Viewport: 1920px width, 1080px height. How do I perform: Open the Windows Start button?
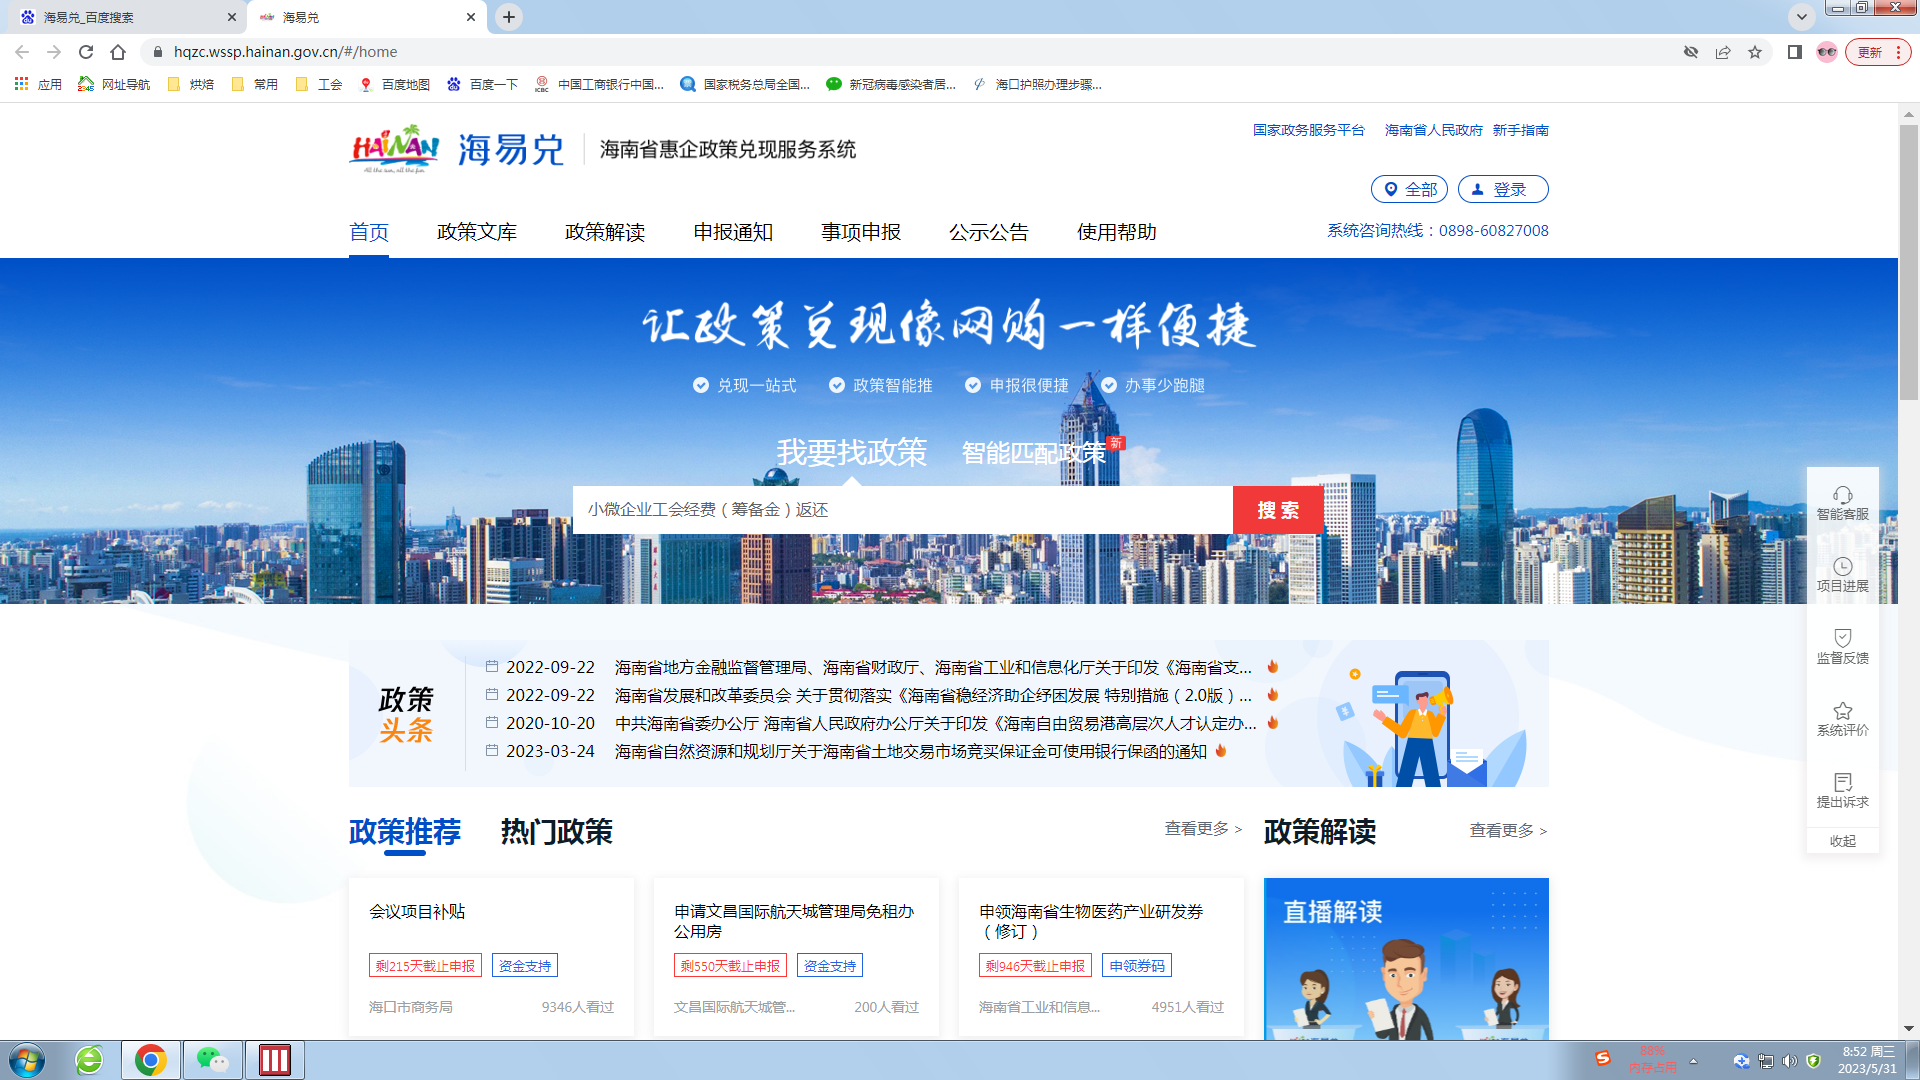click(x=27, y=1060)
